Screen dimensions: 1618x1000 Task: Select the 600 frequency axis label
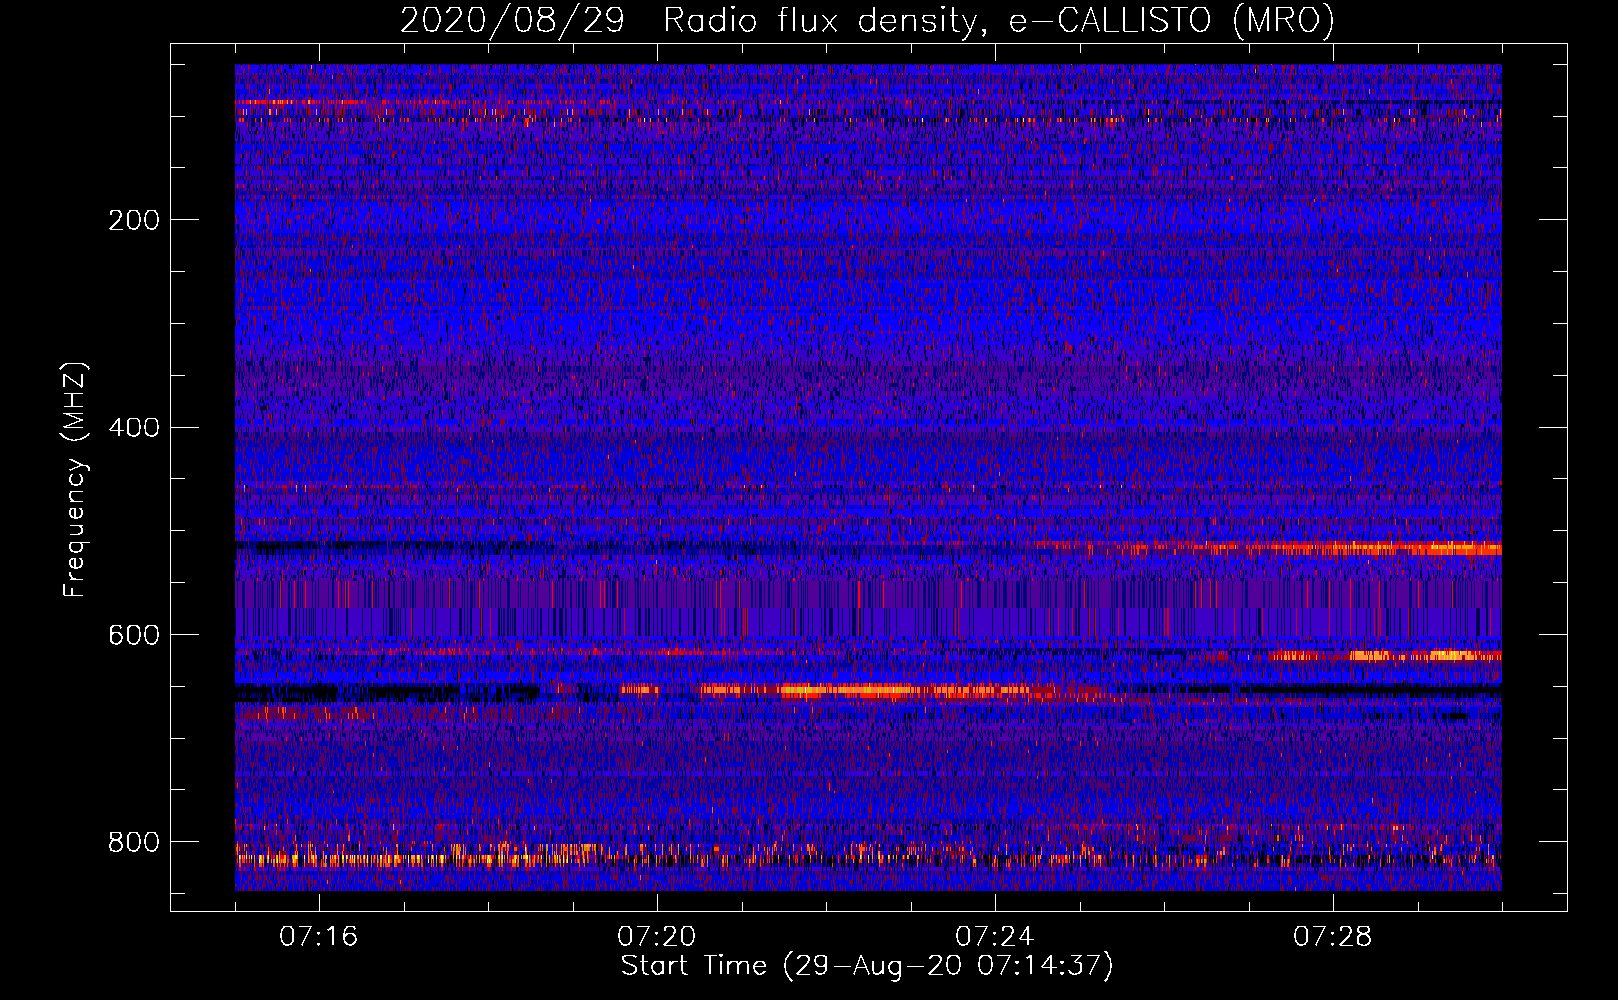134,636
